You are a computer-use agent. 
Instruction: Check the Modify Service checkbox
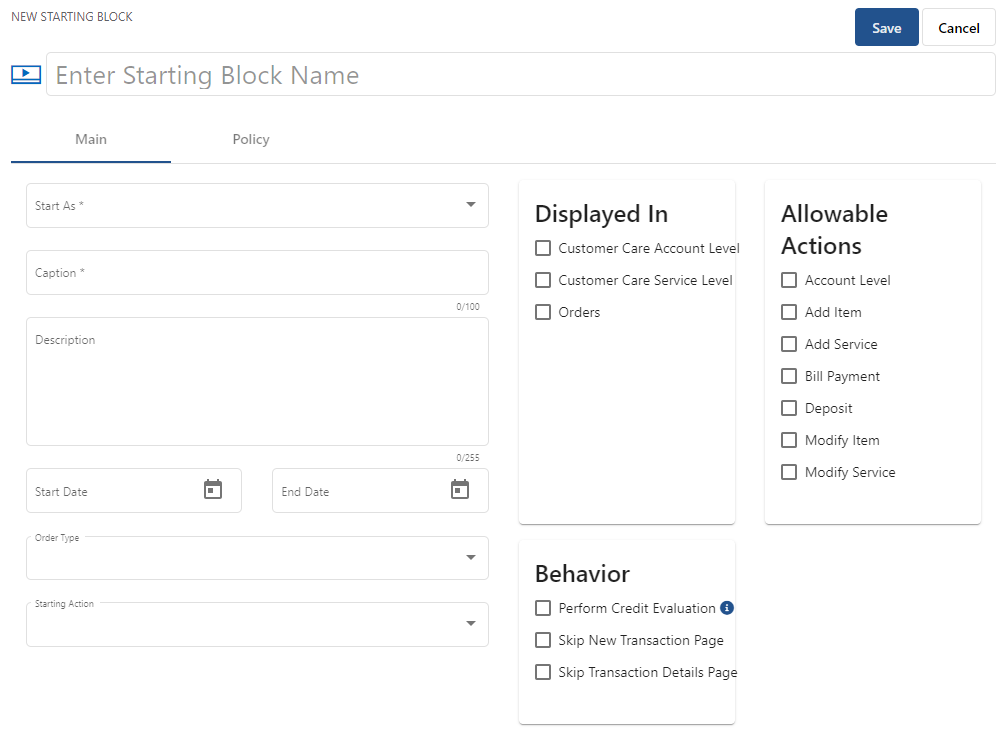[789, 473]
